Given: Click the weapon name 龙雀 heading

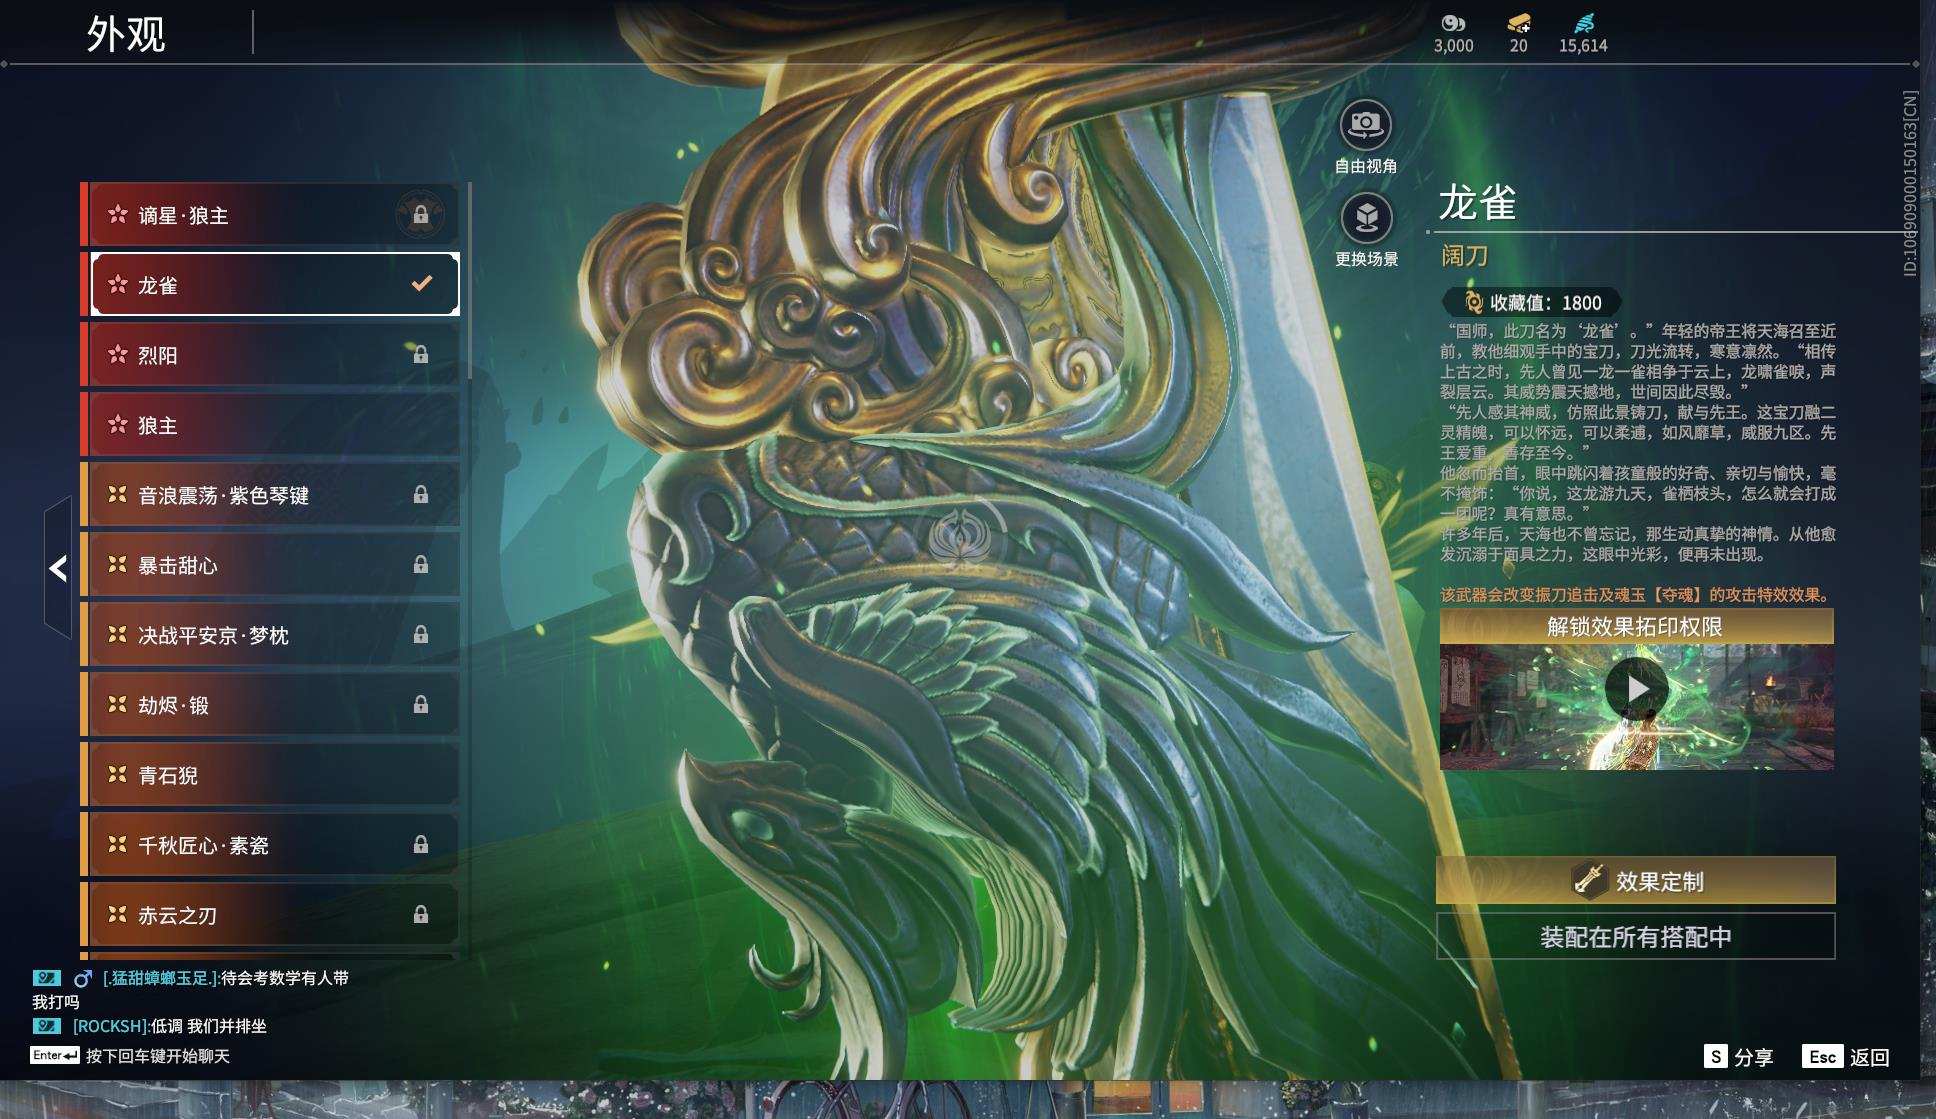Looking at the screenshot, I should point(1477,202).
